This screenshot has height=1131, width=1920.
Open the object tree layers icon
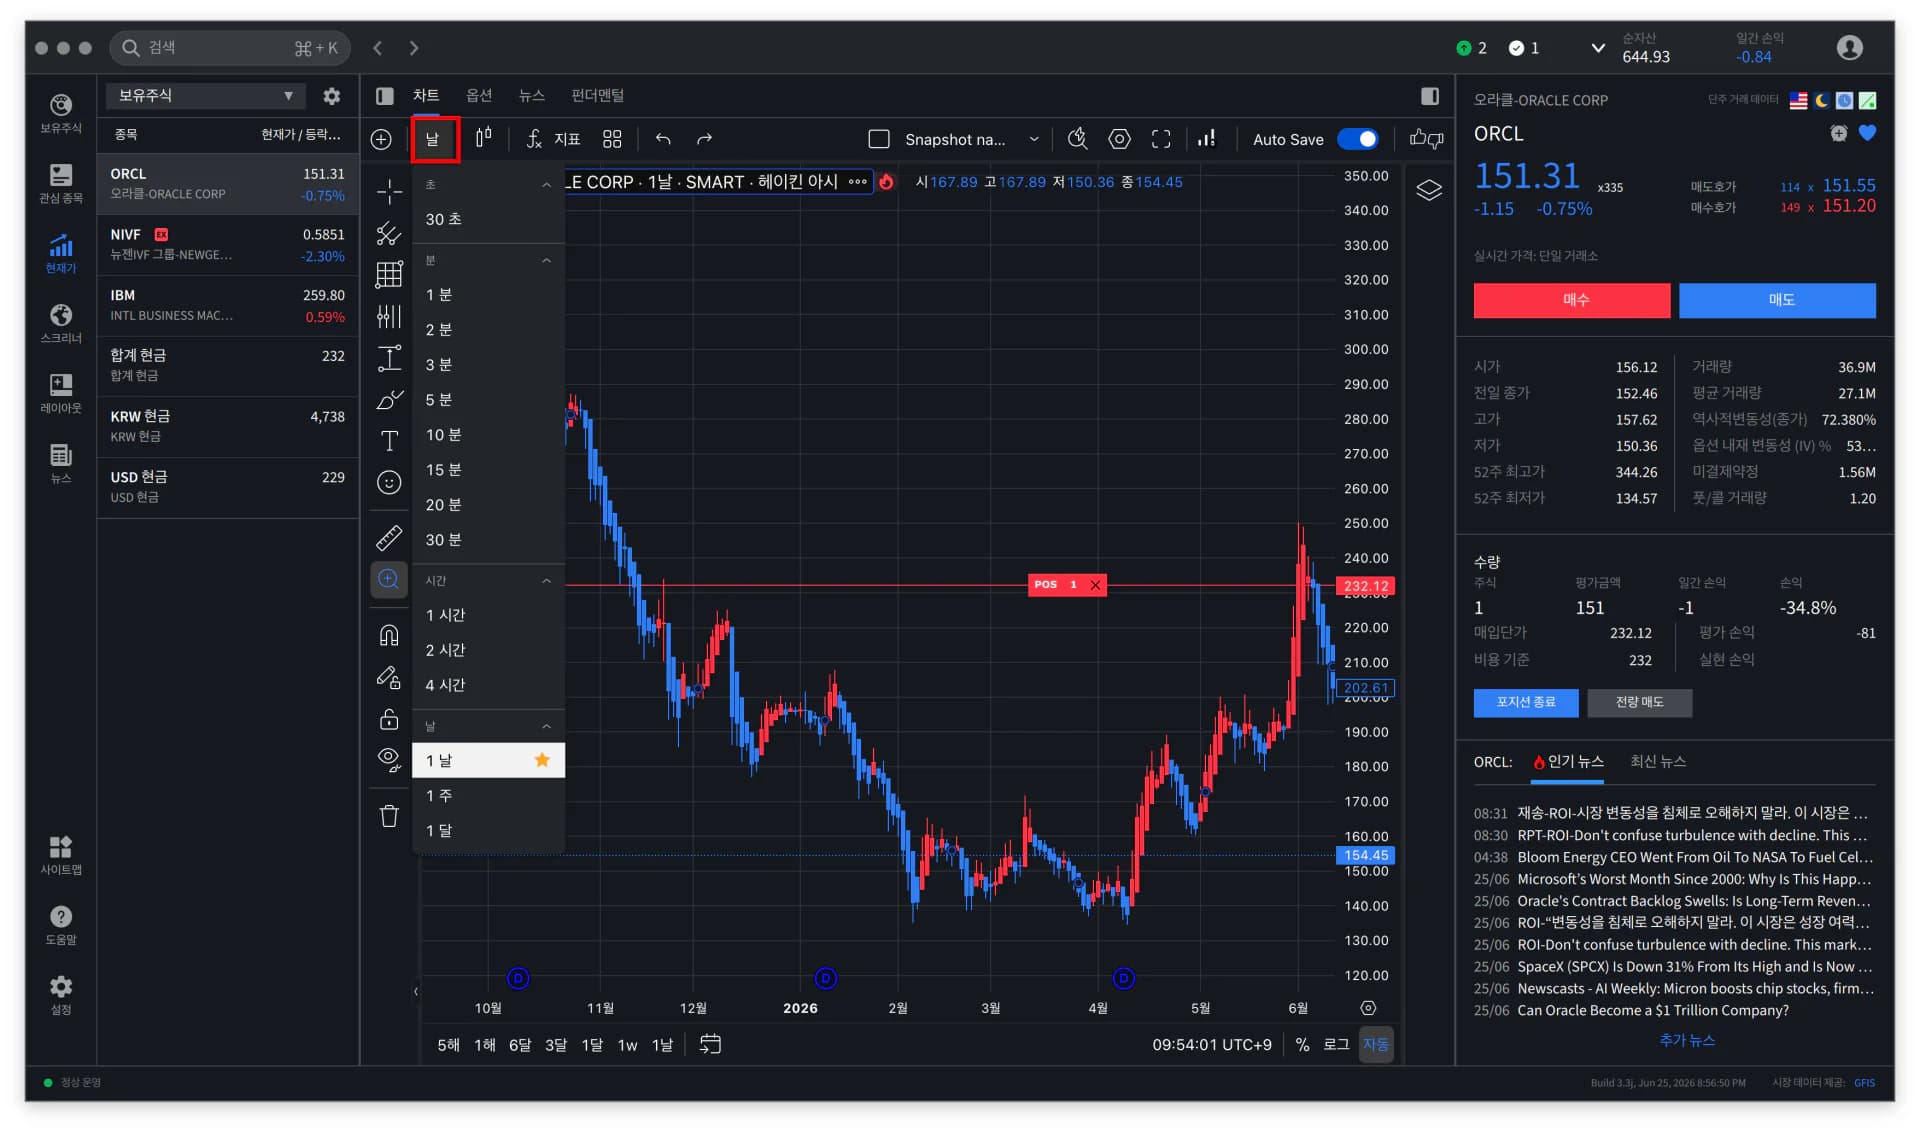tap(1429, 190)
